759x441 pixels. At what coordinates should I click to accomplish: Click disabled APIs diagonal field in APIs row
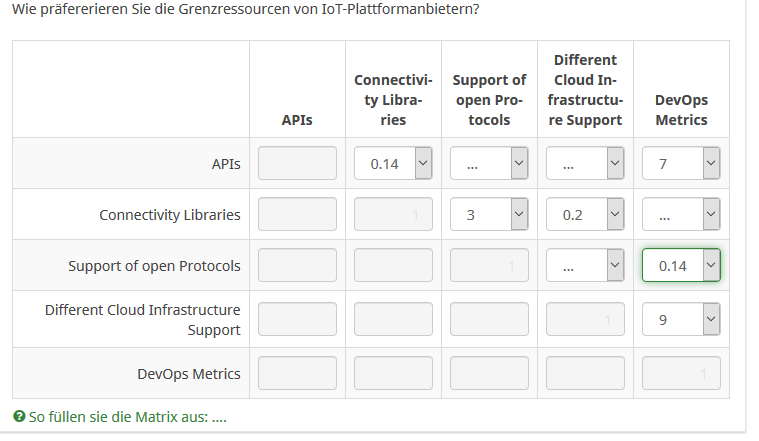[x=297, y=163]
